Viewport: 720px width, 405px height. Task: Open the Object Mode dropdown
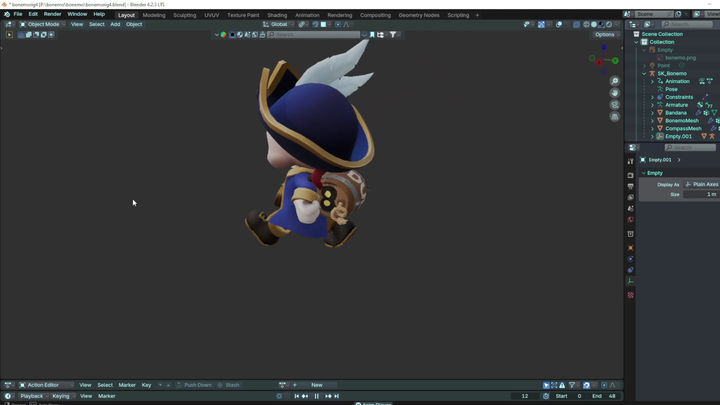point(42,24)
